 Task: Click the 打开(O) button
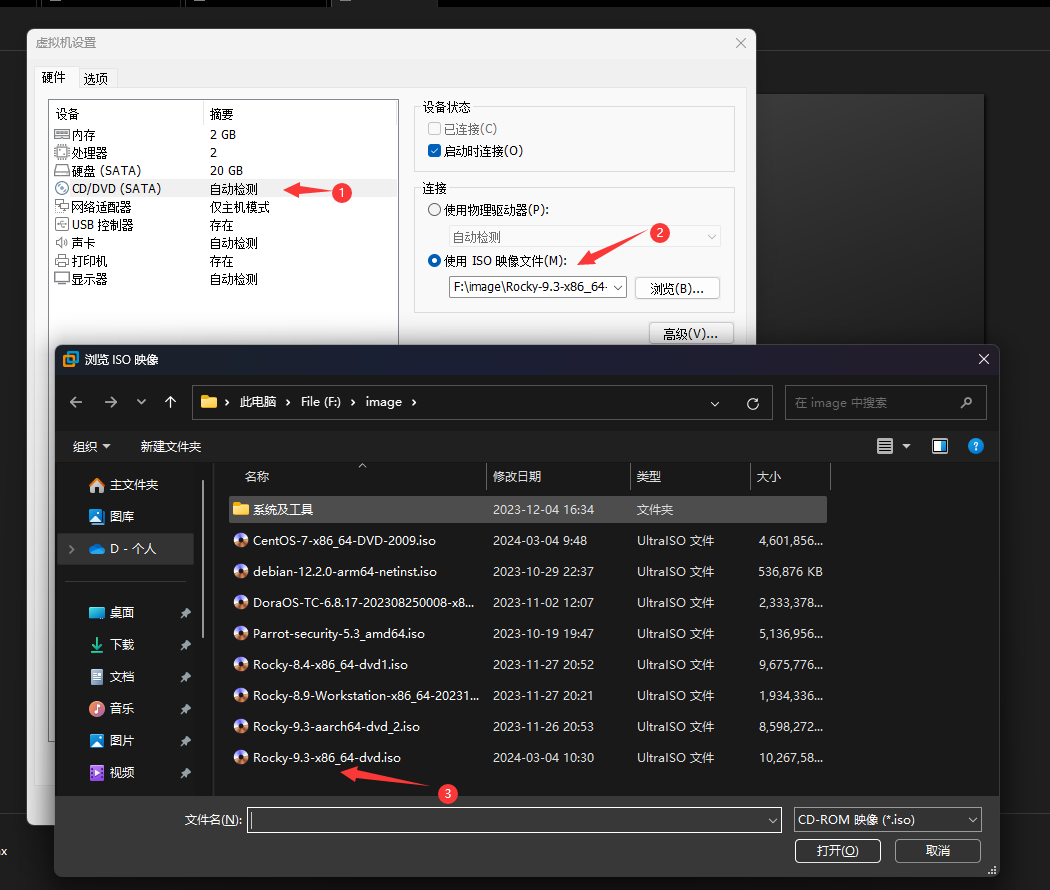click(x=838, y=850)
